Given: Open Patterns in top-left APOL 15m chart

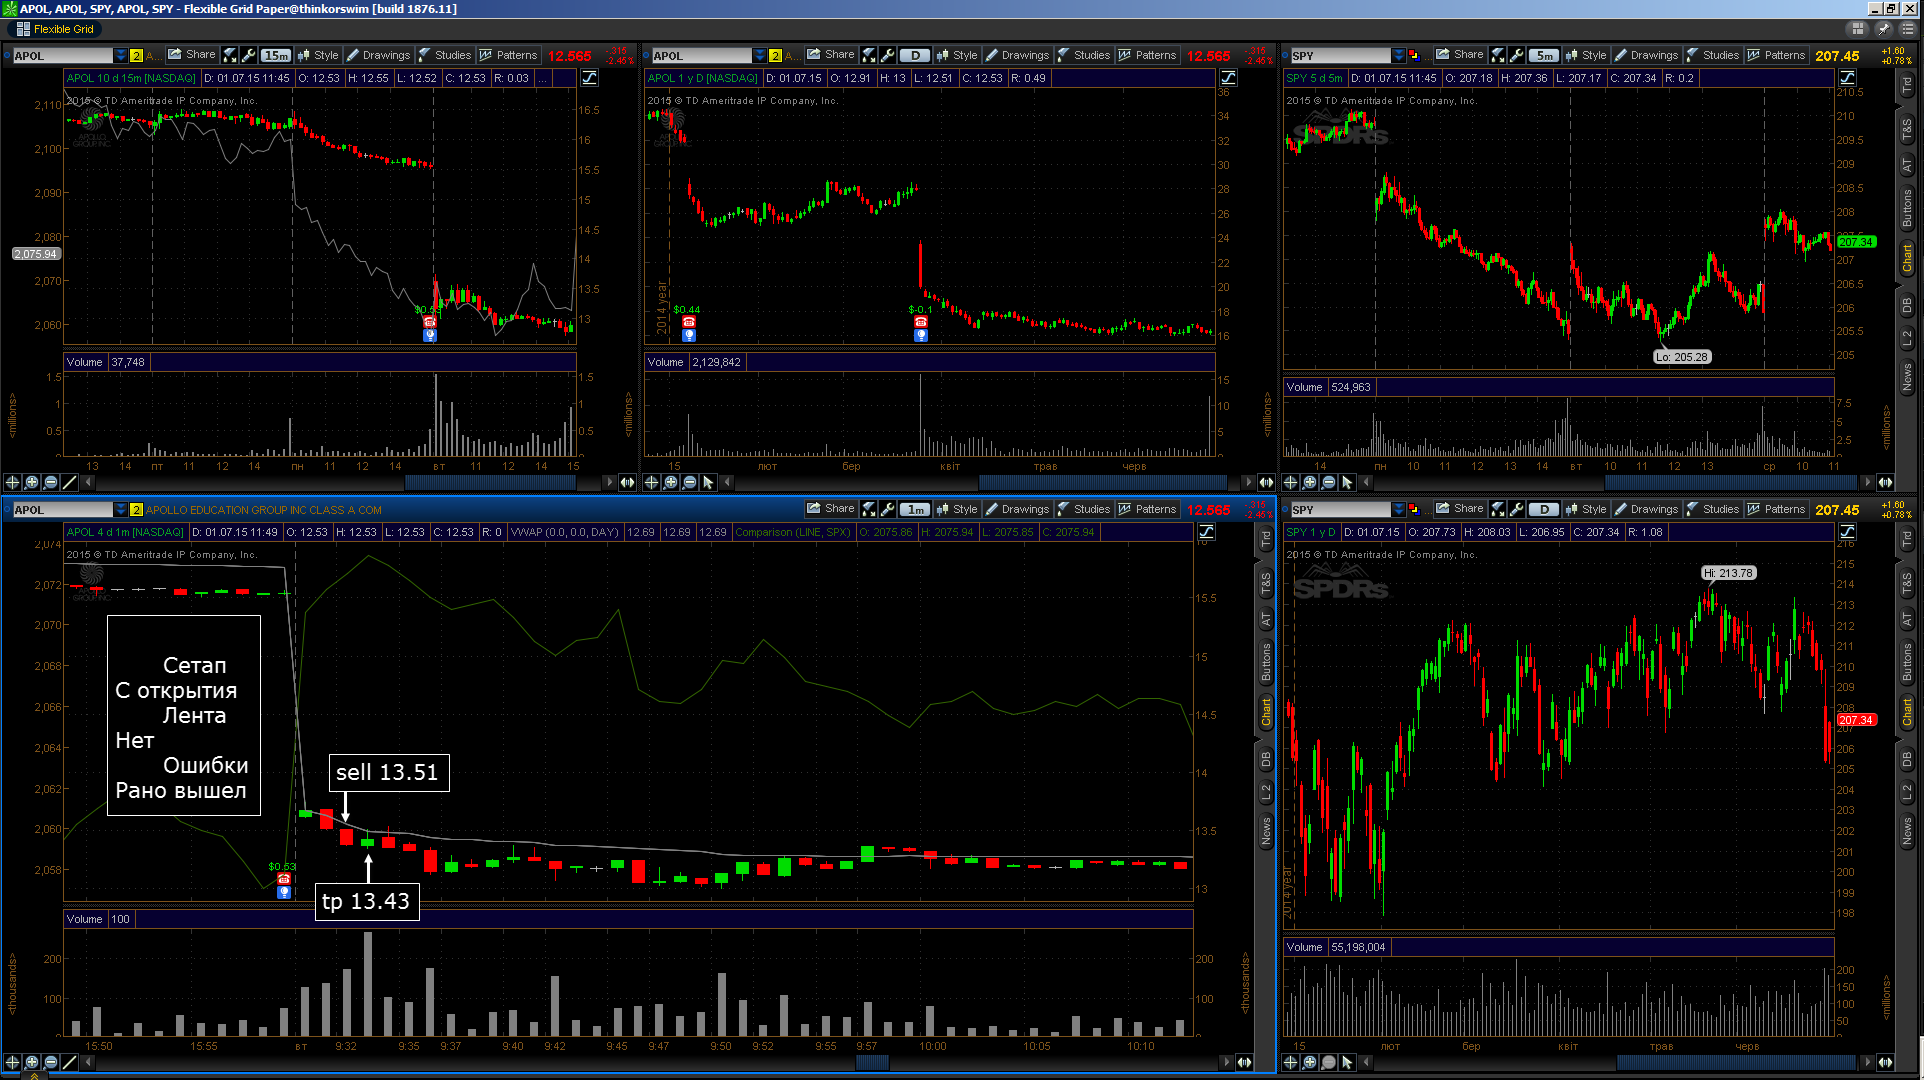Looking at the screenshot, I should tap(508, 55).
